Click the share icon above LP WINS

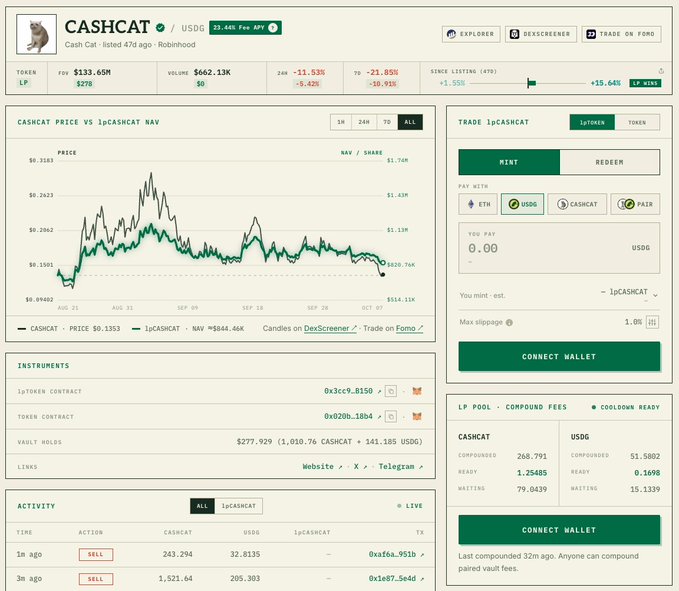(661, 71)
